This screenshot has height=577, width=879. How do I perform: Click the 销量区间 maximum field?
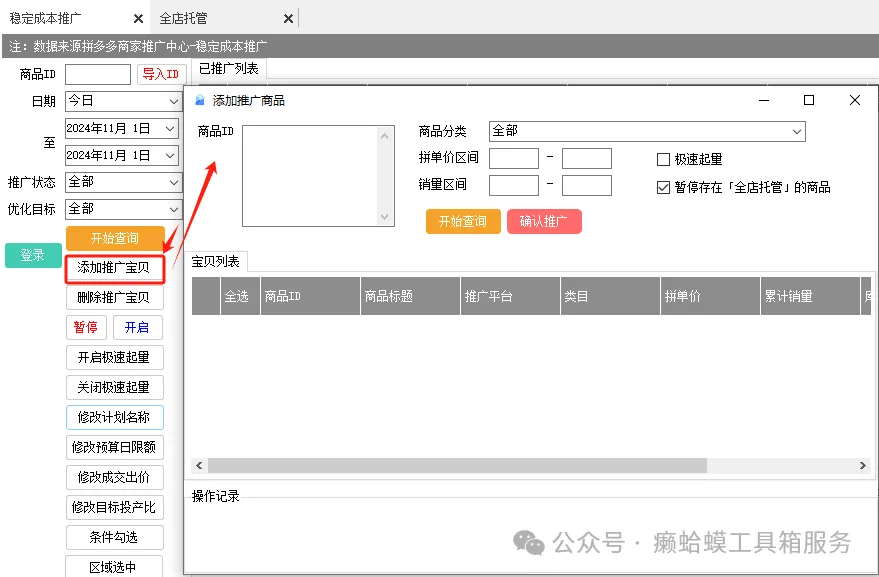586,186
